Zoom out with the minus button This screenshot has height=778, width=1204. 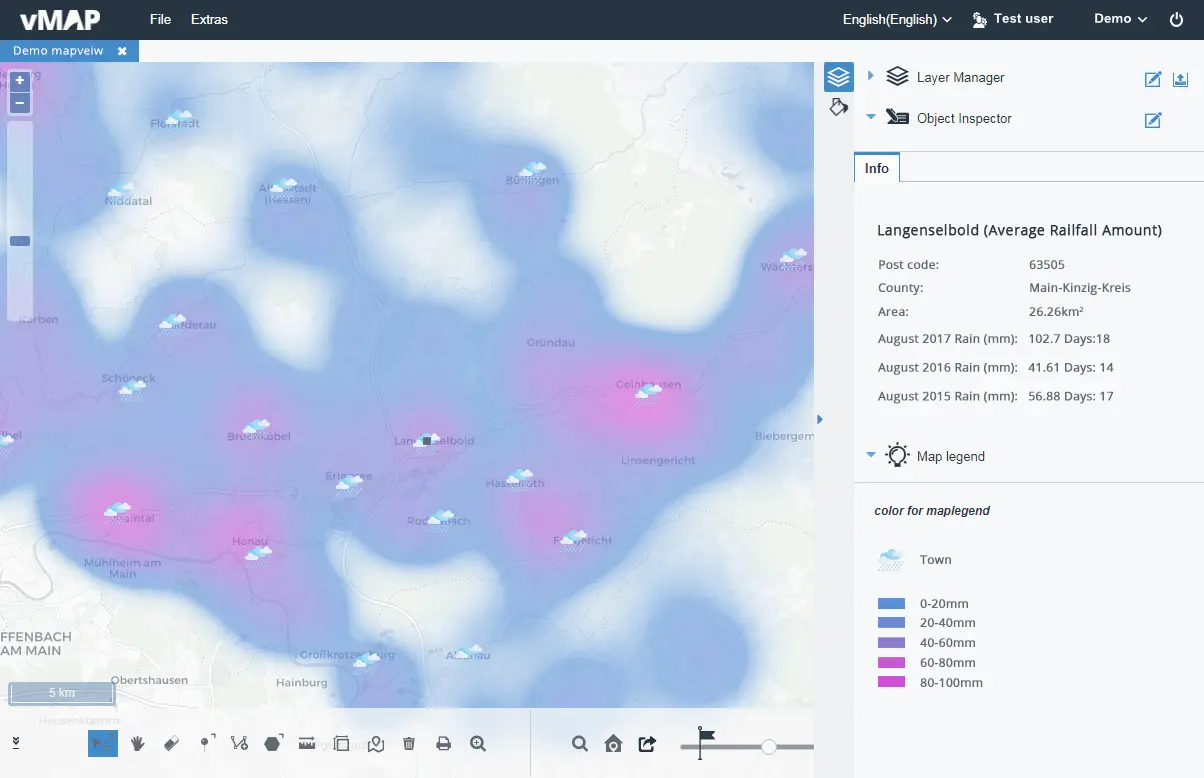coord(19,102)
